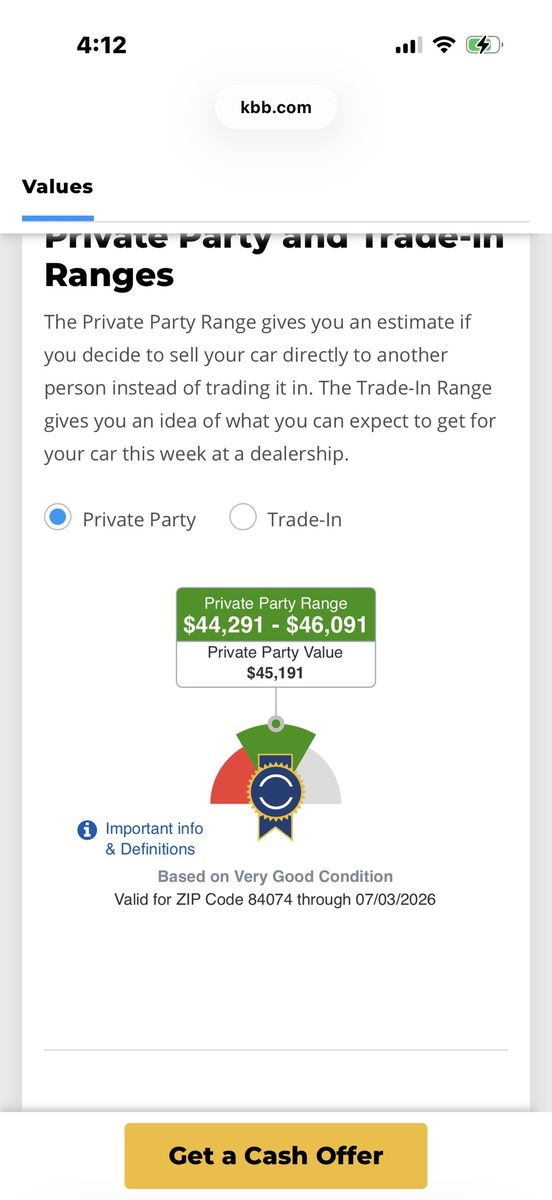Click the red section of the gauge
The height and width of the screenshot is (1200, 552).
tap(228, 782)
